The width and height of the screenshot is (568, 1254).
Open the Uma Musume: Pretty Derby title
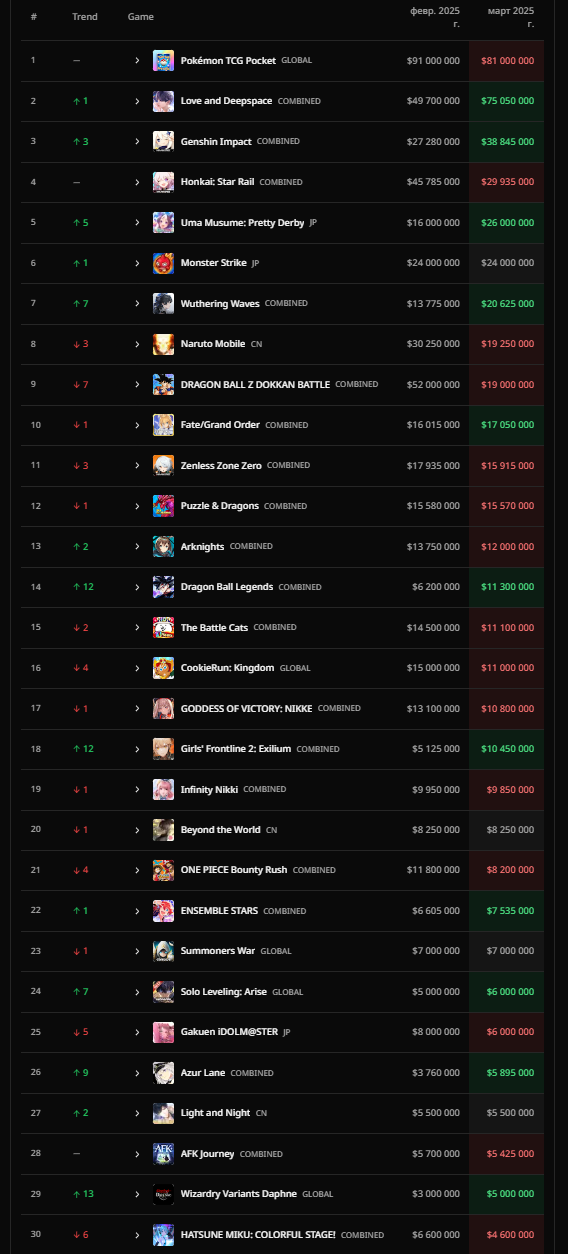242,222
